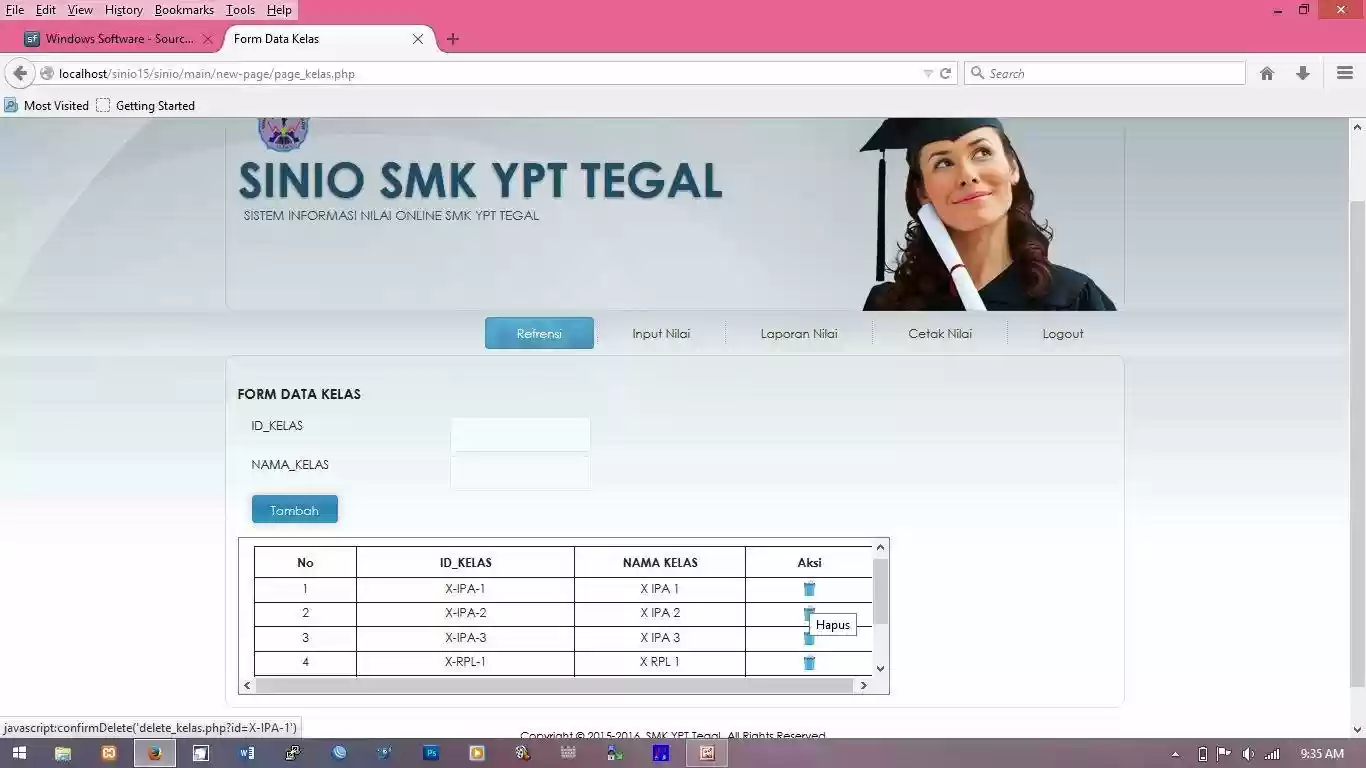Delete class X-IPA-1 using its trash icon

(809, 589)
